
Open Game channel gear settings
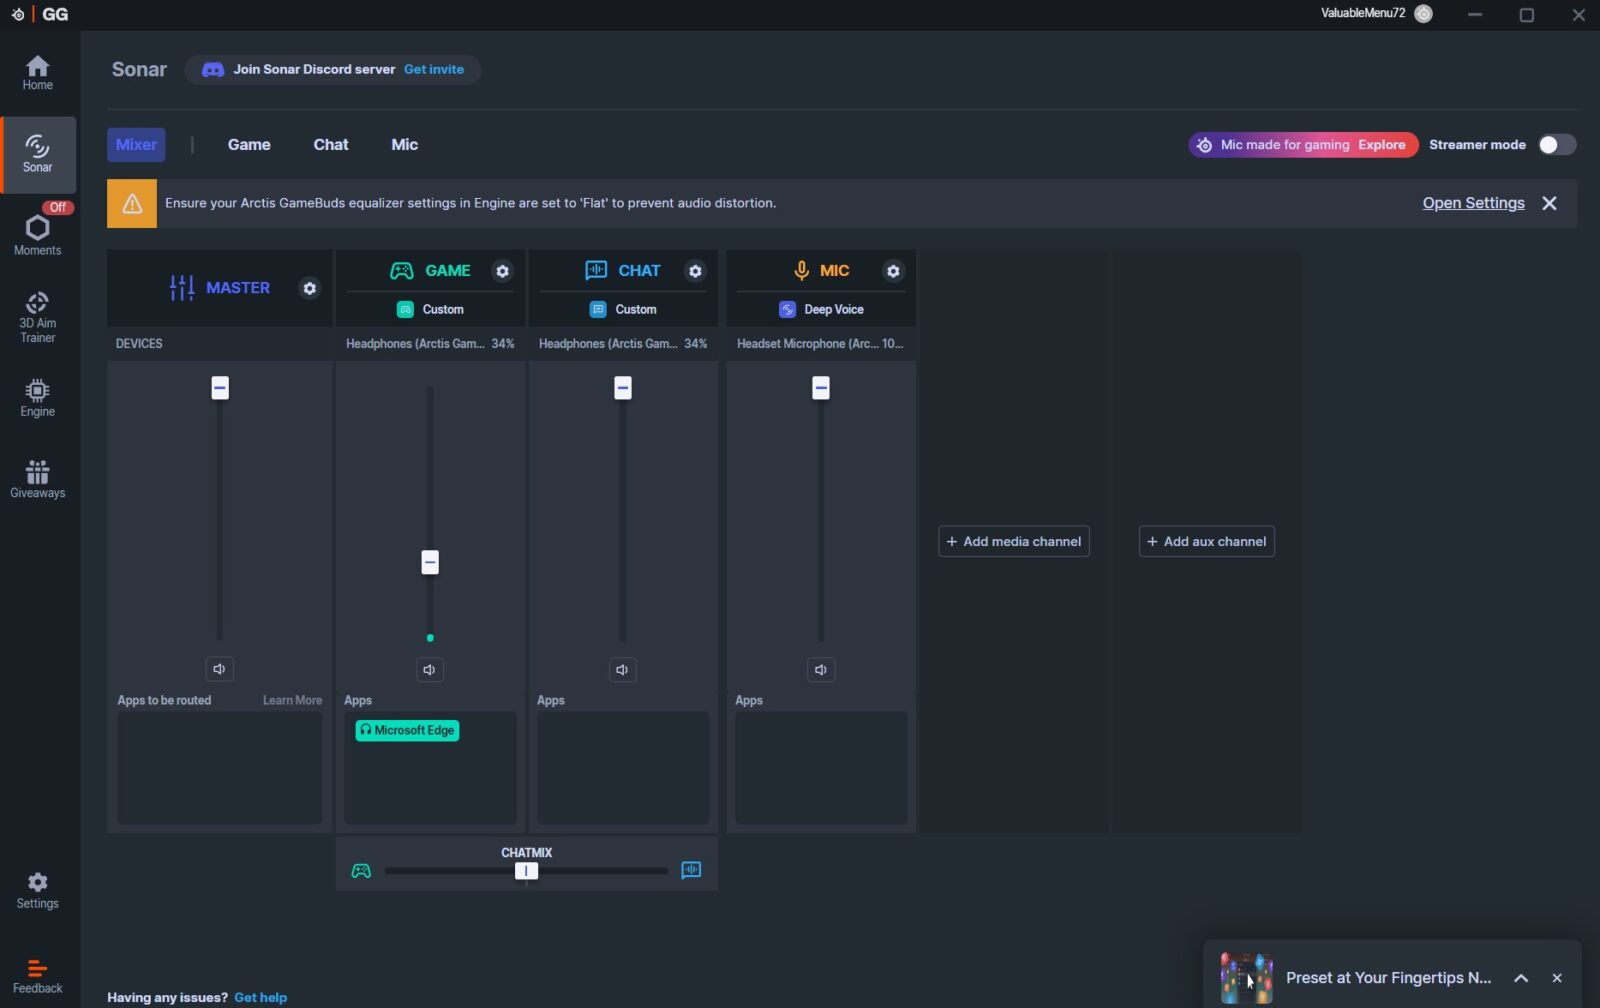point(502,271)
